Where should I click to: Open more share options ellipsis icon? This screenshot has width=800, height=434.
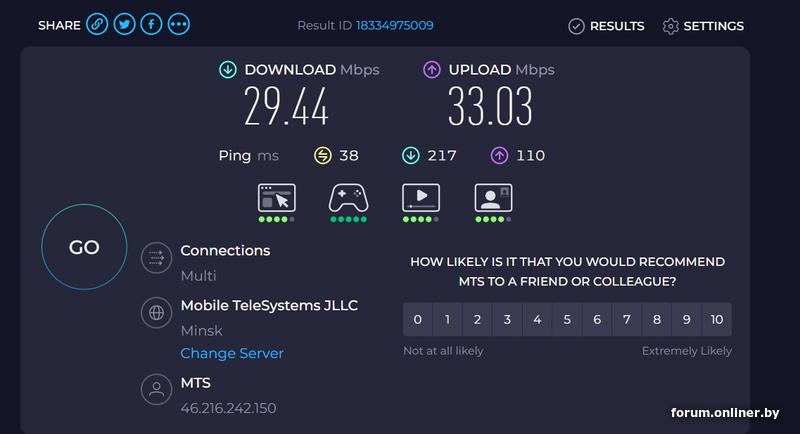point(178,25)
